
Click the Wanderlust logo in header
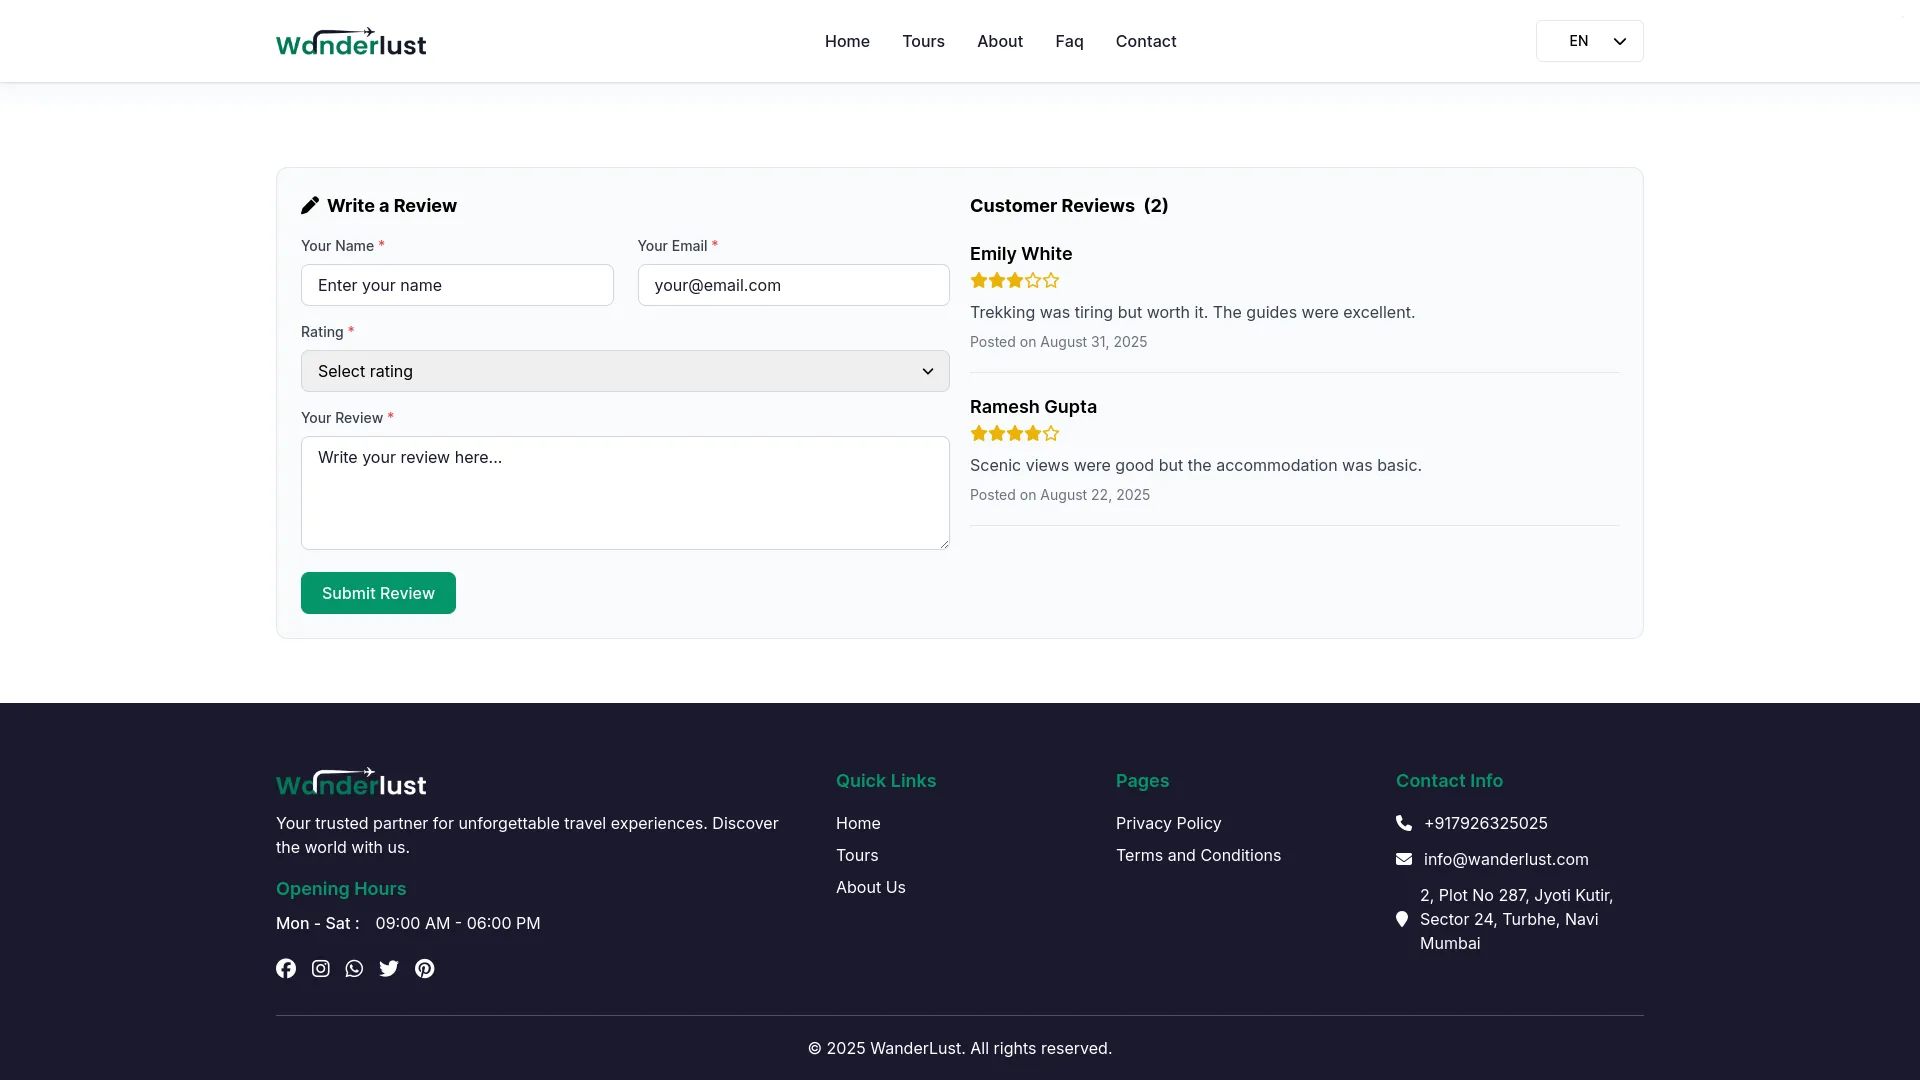coord(351,42)
